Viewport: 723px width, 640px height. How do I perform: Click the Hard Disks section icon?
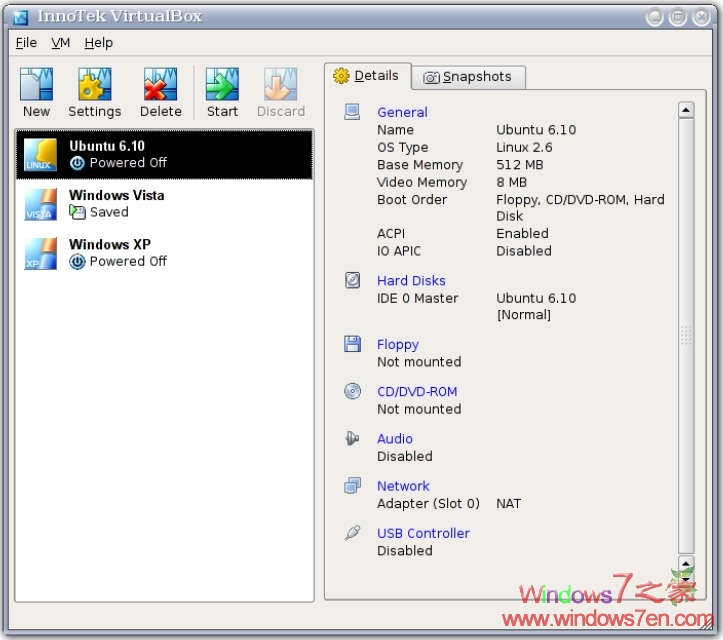click(352, 281)
